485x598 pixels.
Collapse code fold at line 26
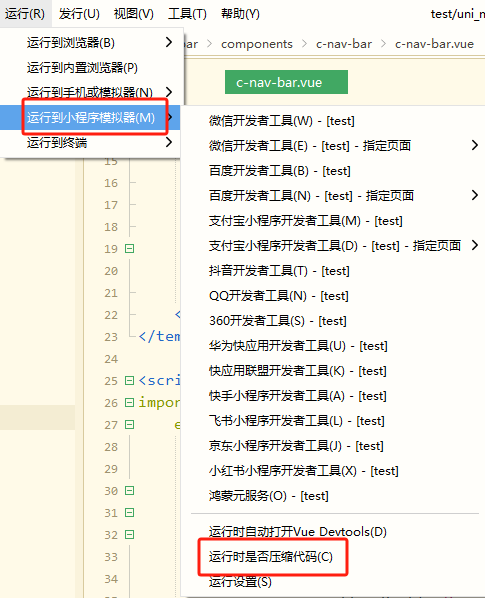[130, 403]
